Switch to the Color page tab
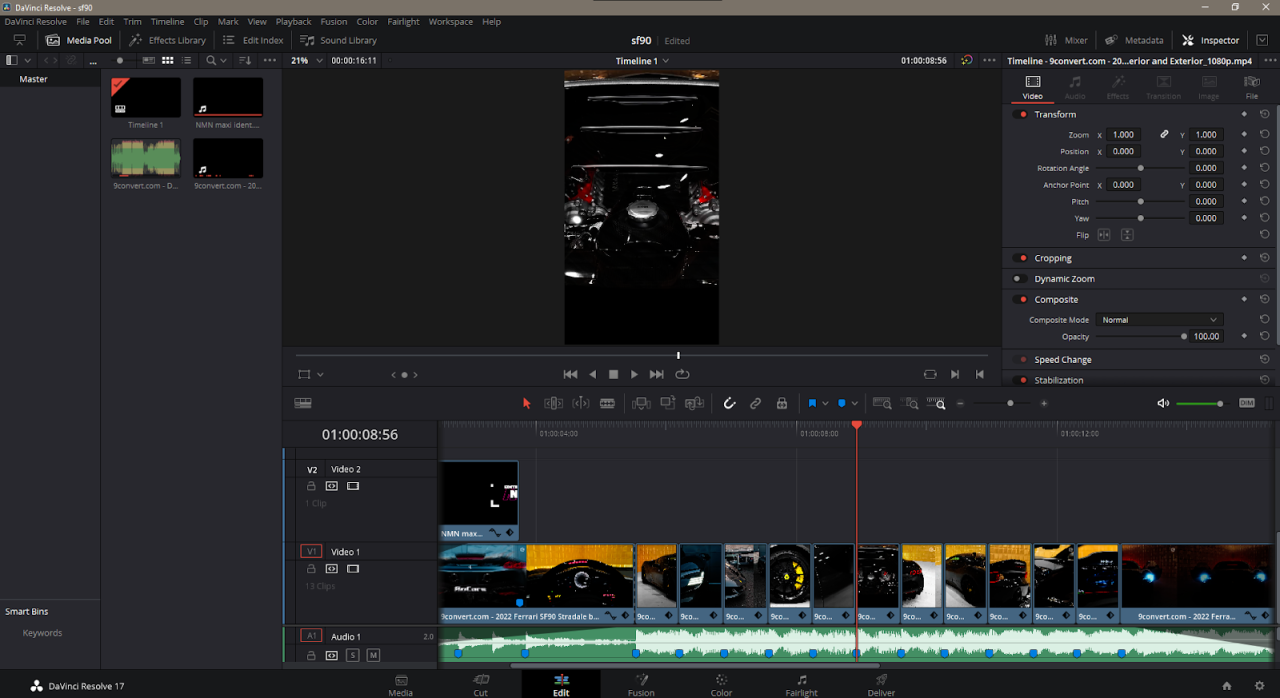The height and width of the screenshot is (698, 1280). 721,684
